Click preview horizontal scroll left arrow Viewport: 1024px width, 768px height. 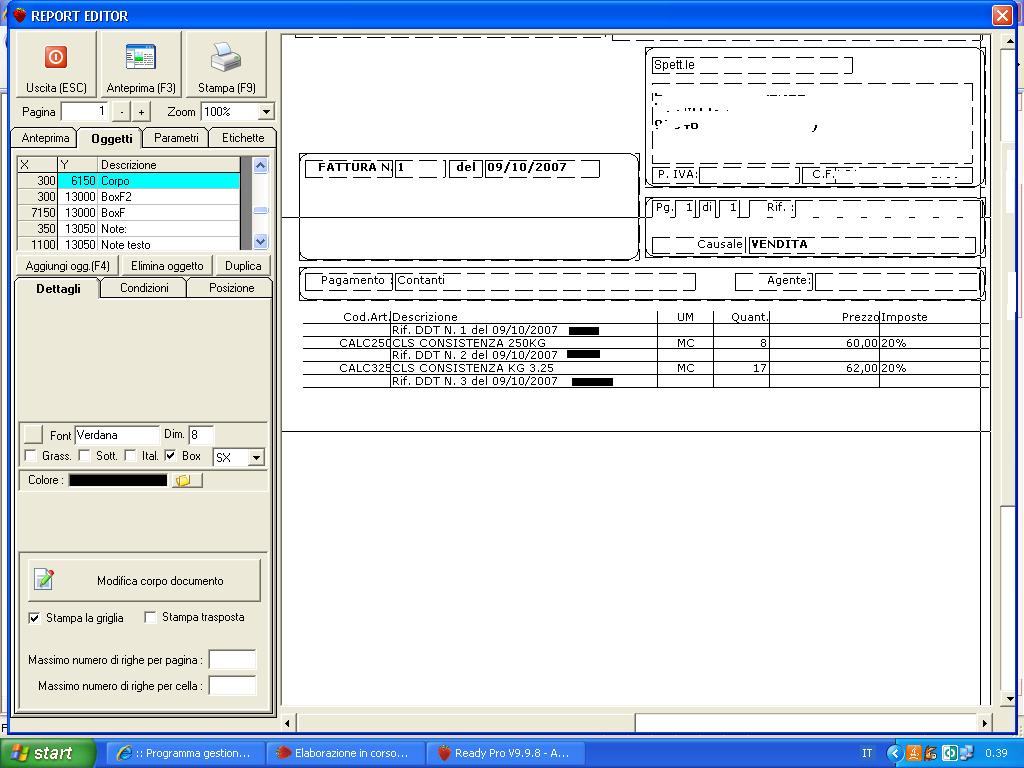[x=288, y=723]
